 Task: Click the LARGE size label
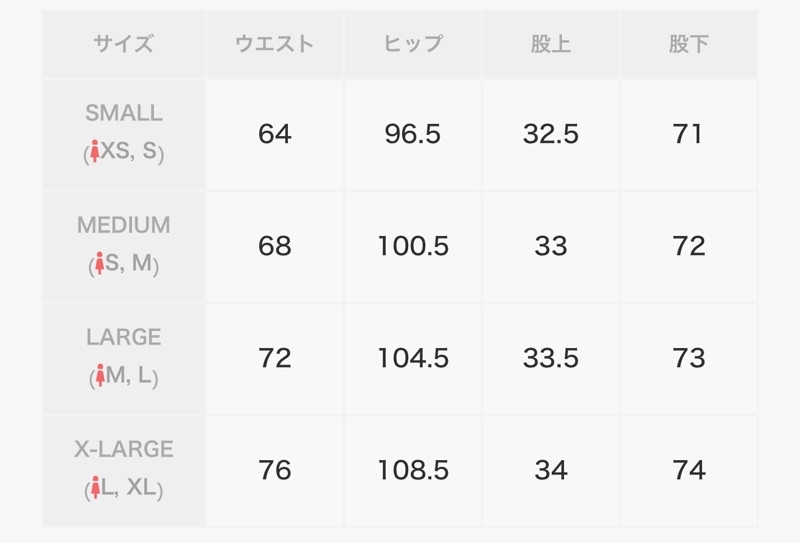point(124,337)
